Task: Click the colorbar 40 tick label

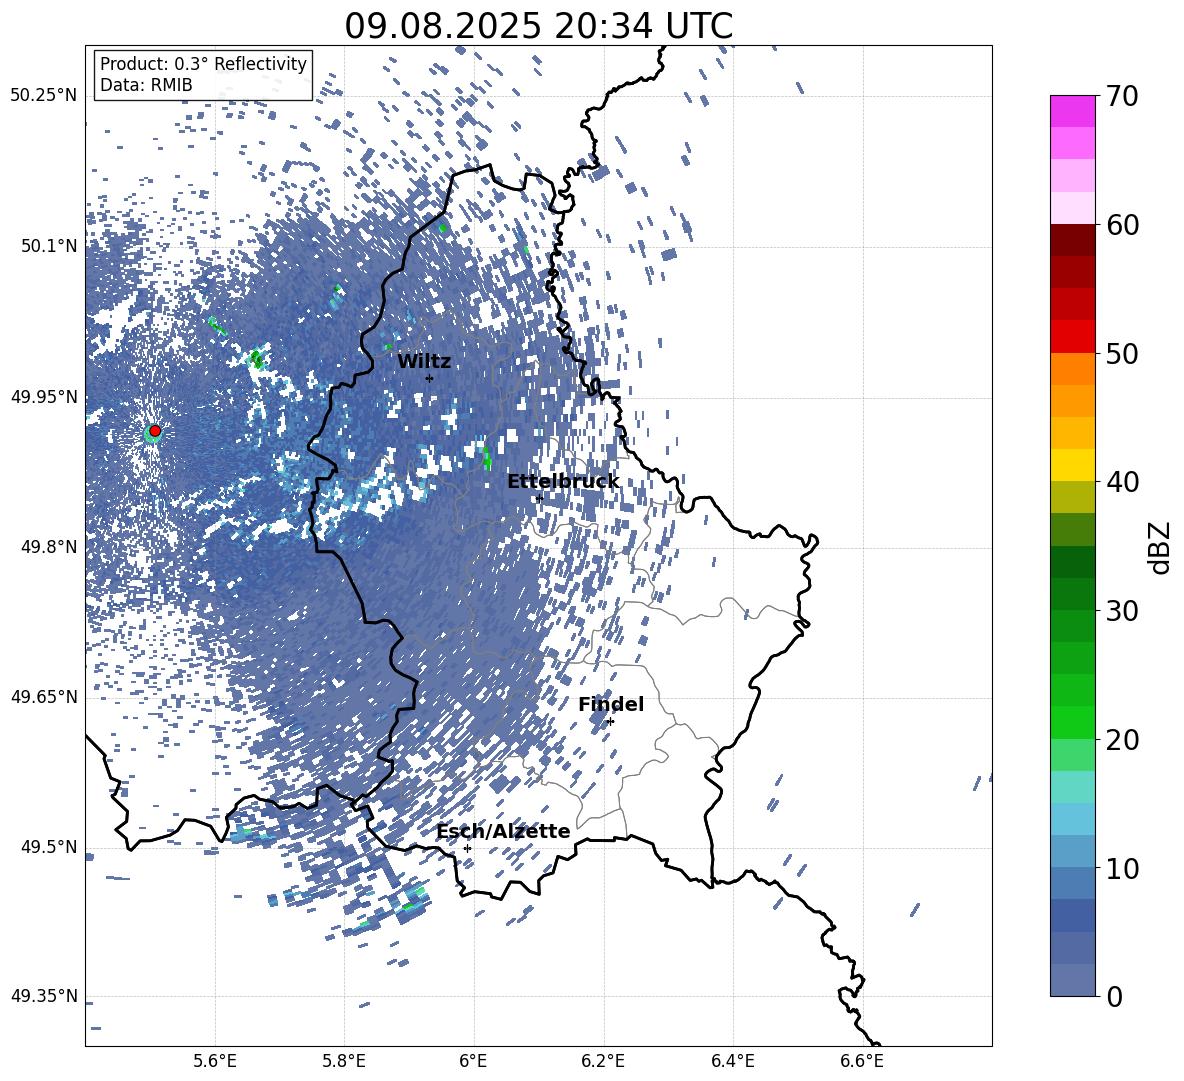Action: [x=1122, y=482]
